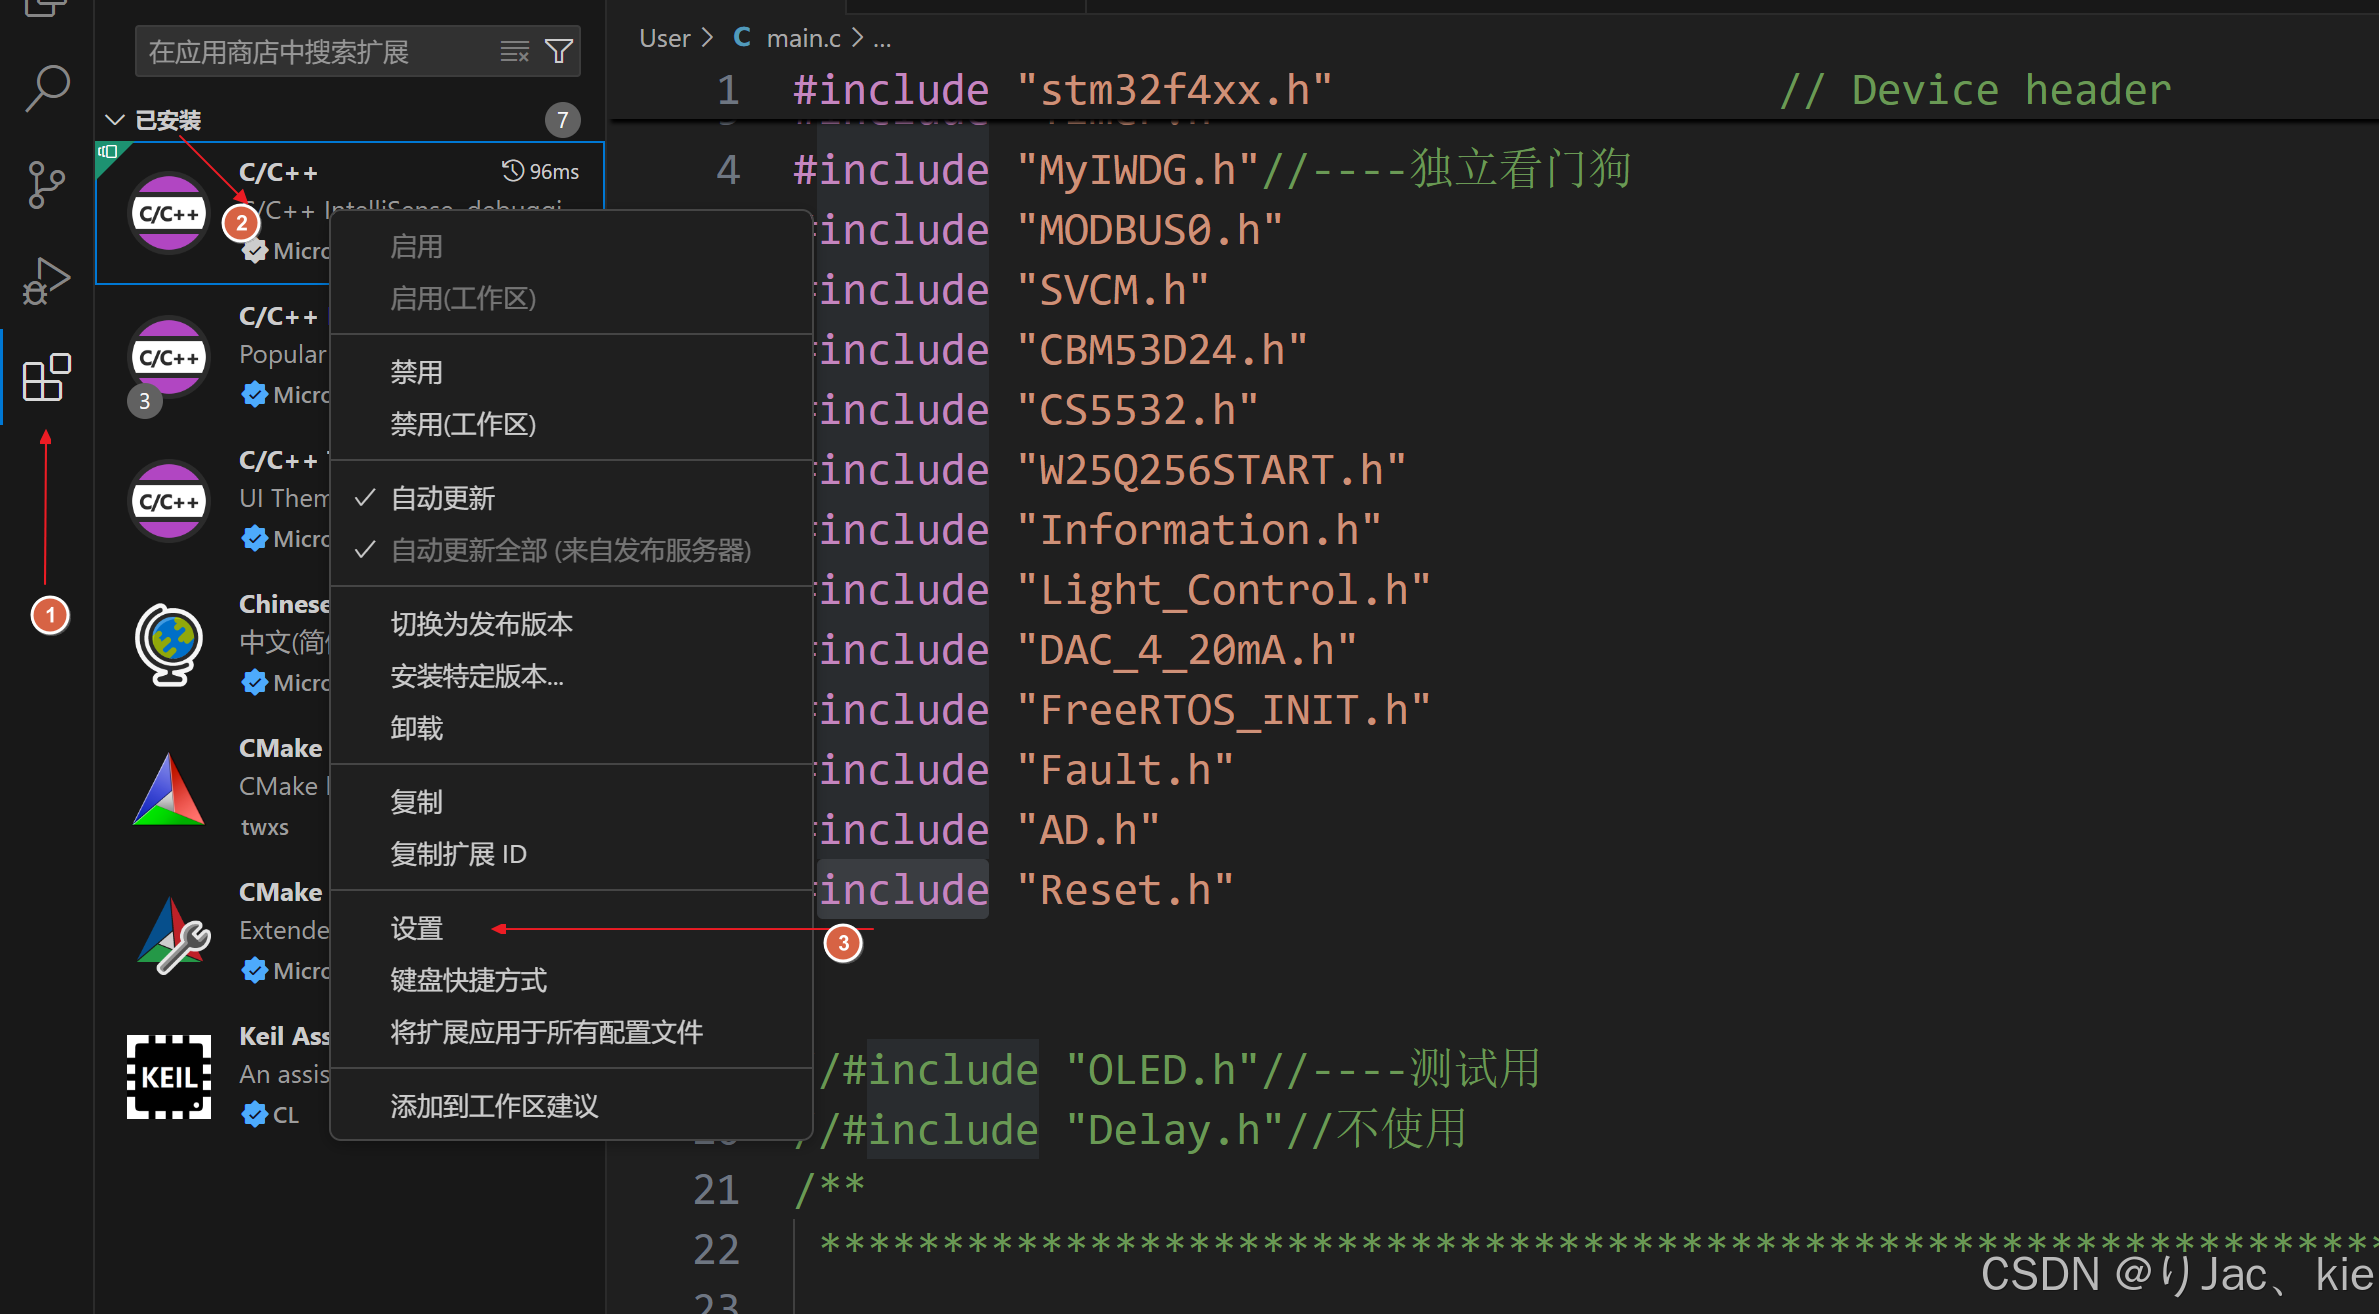
Task: Toggle 禁用(工作区) for the C/C++ extension
Action: (x=462, y=423)
